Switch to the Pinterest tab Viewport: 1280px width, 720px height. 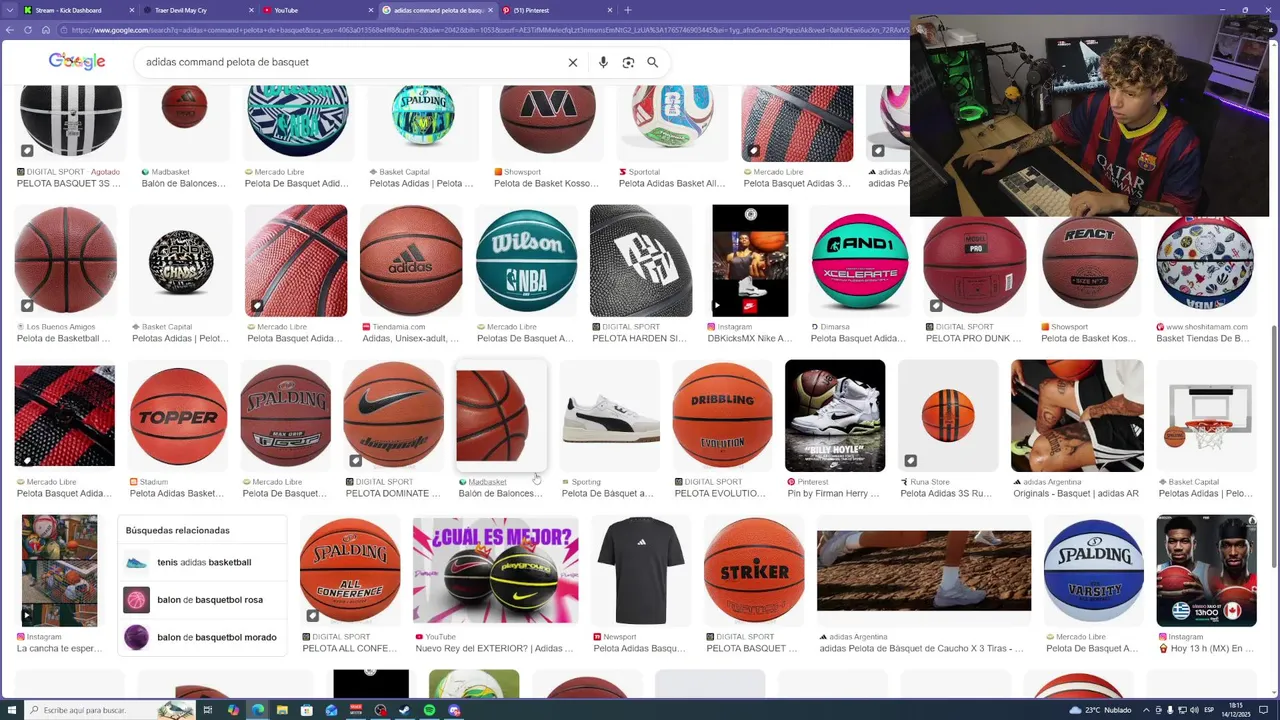click(x=556, y=10)
